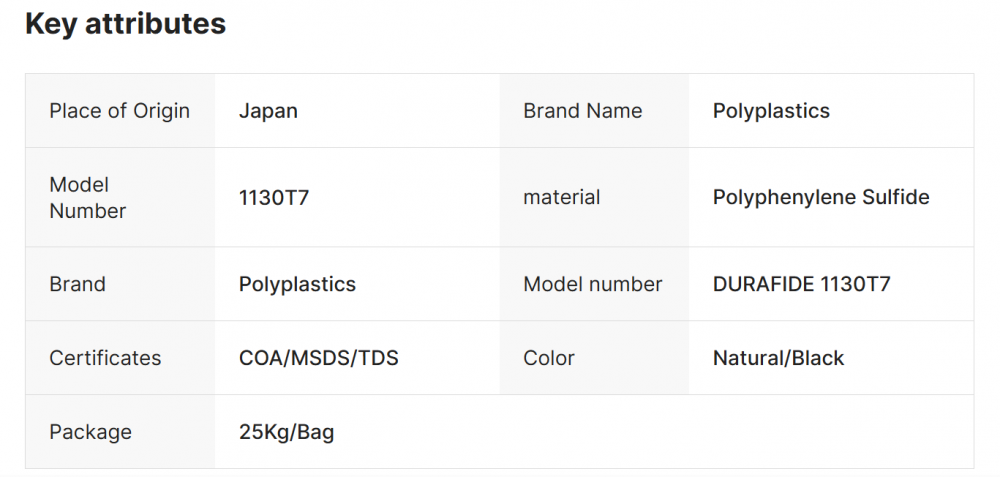
Task: Click the Natural/Black color value
Action: 778,358
